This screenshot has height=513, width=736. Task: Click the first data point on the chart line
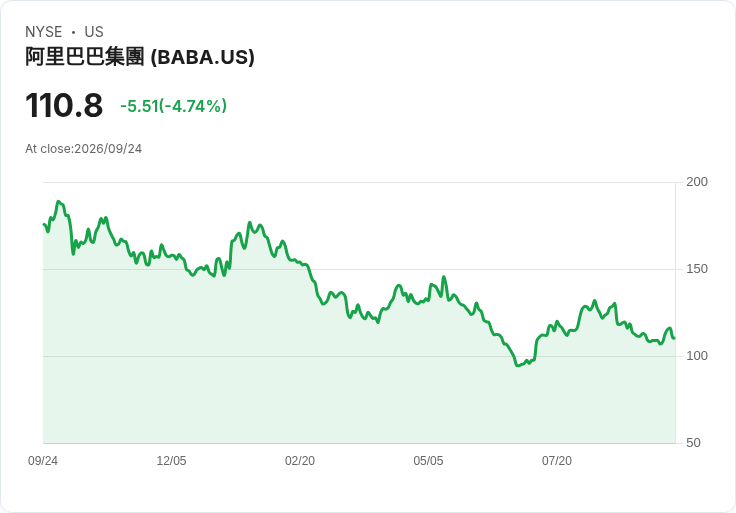tap(44, 224)
